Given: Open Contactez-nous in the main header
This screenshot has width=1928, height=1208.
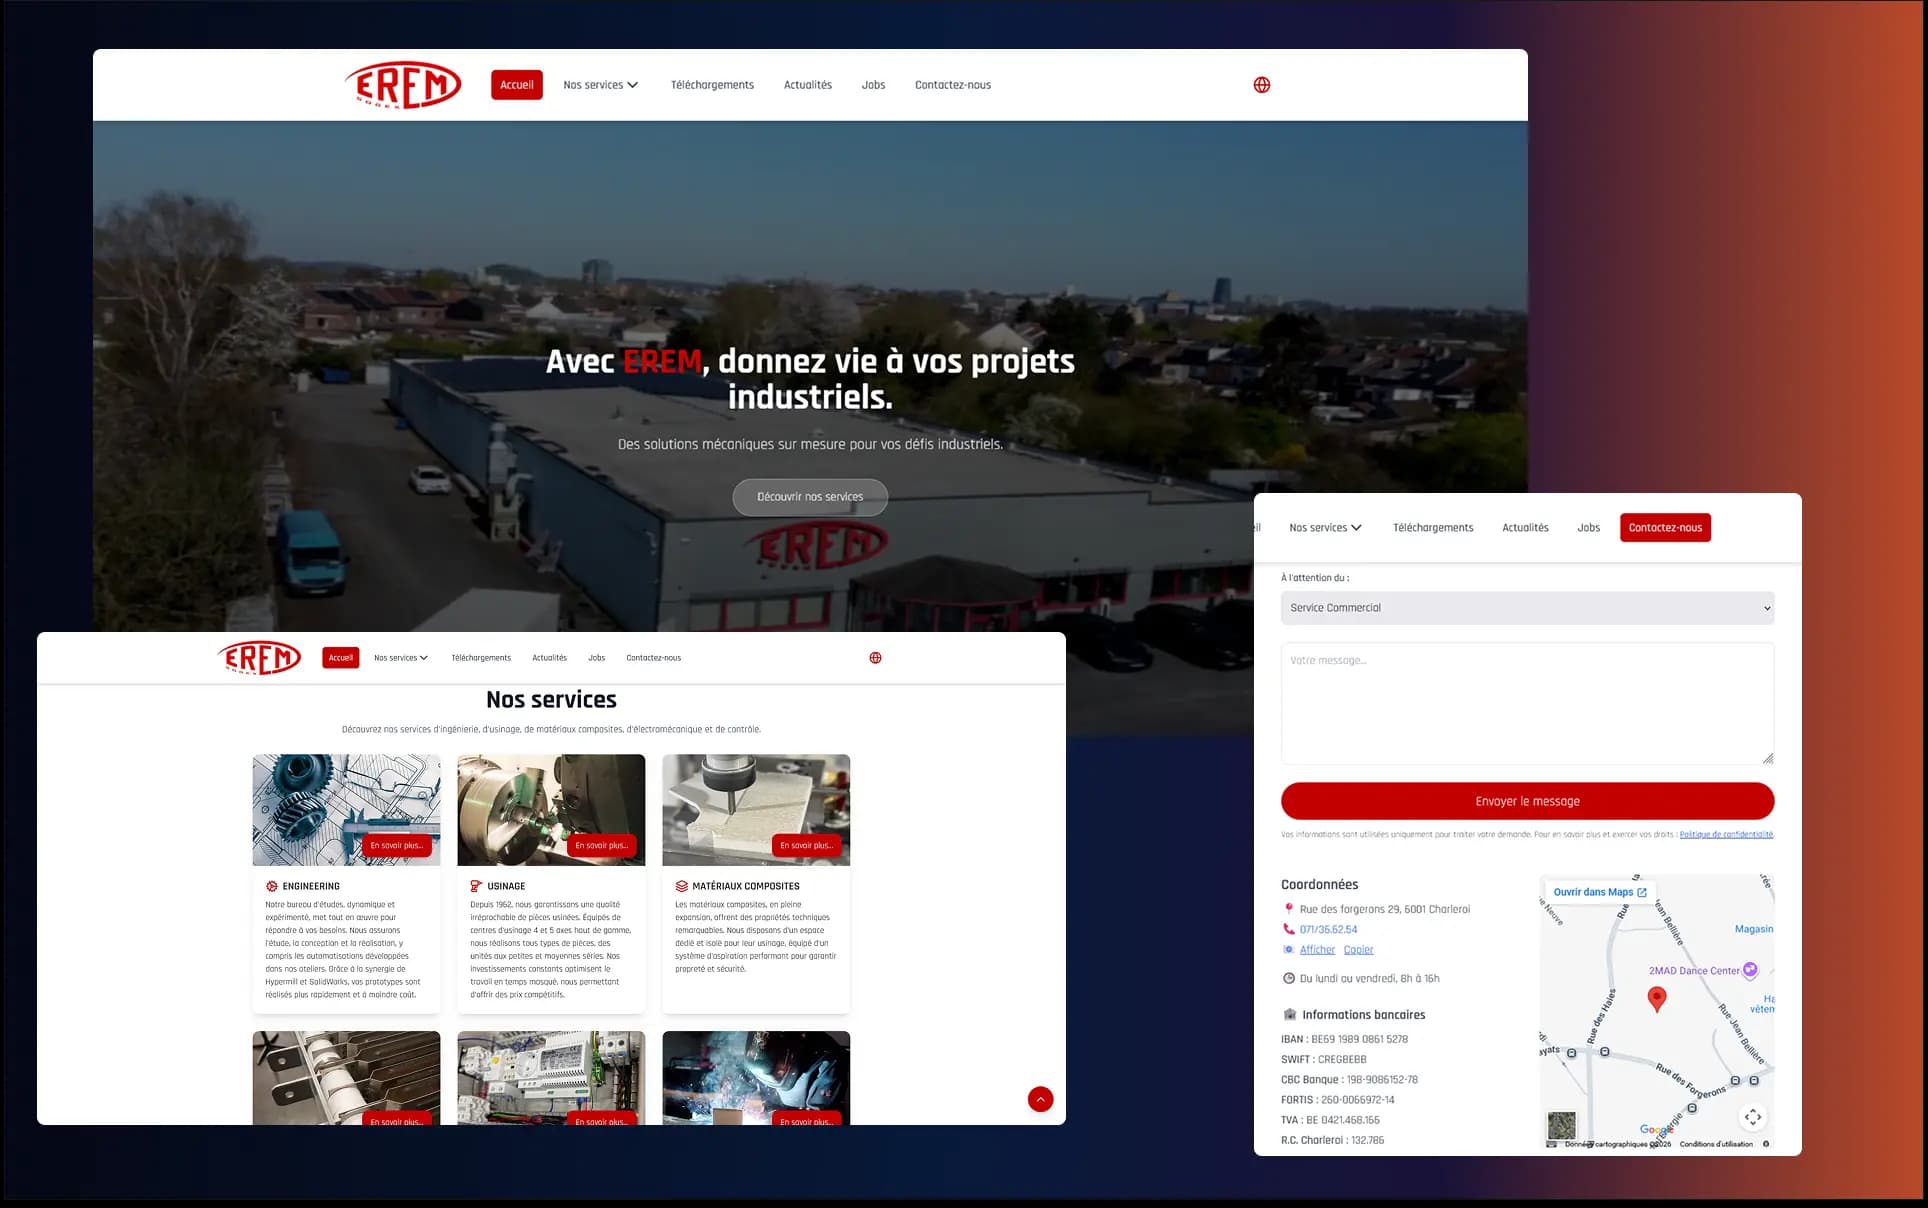Looking at the screenshot, I should click(x=953, y=85).
